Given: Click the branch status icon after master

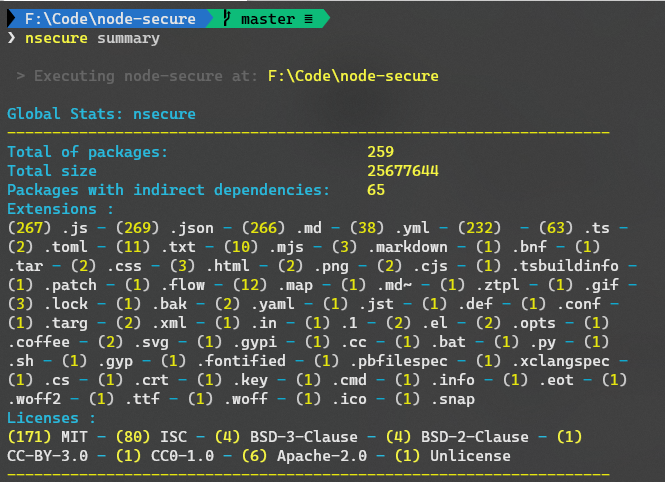Looking at the screenshot, I should pos(309,18).
